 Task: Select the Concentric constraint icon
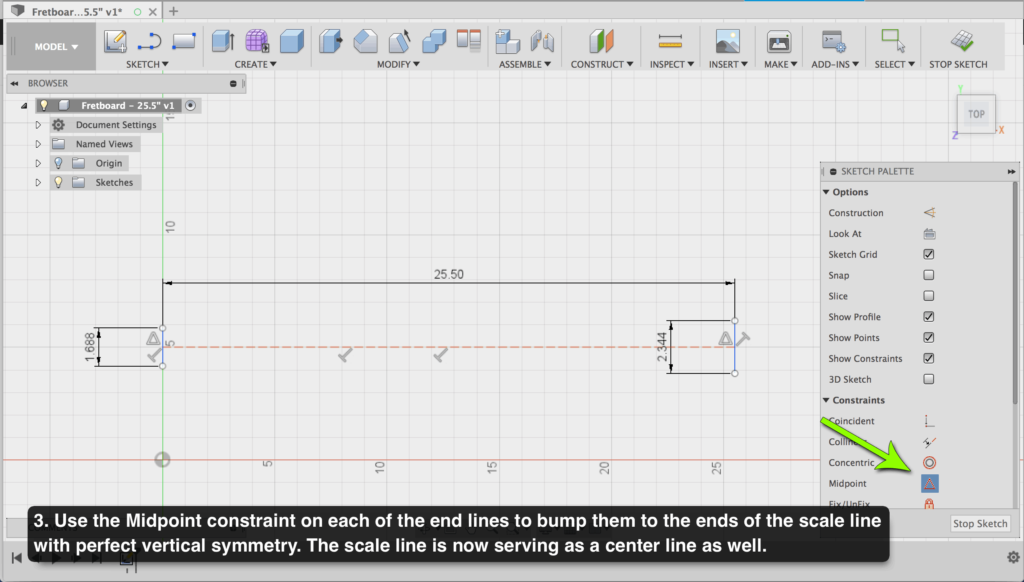pyautogui.click(x=929, y=462)
